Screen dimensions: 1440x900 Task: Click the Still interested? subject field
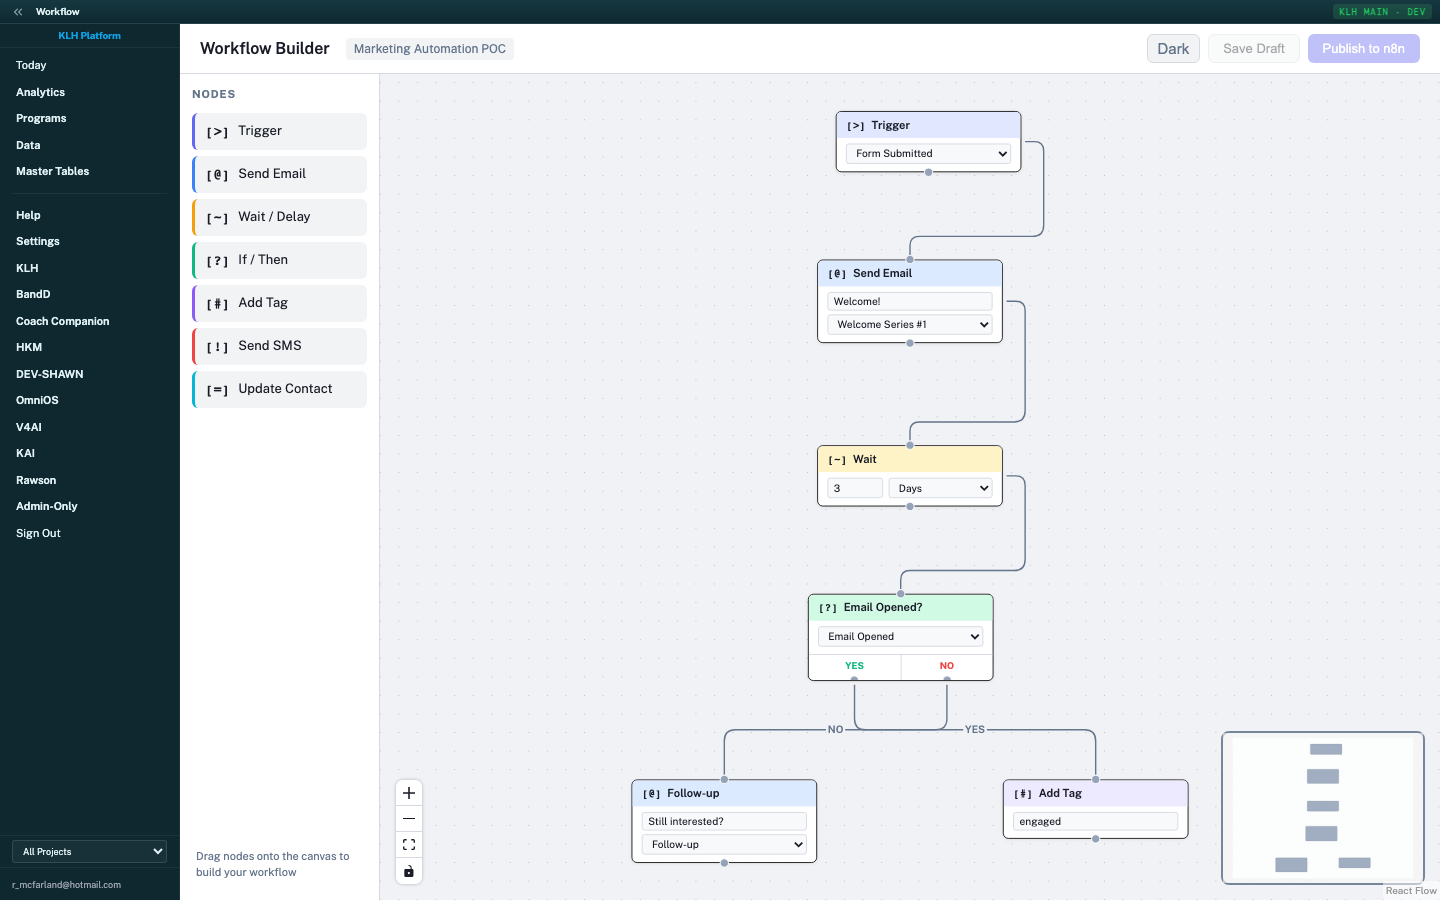(x=724, y=821)
